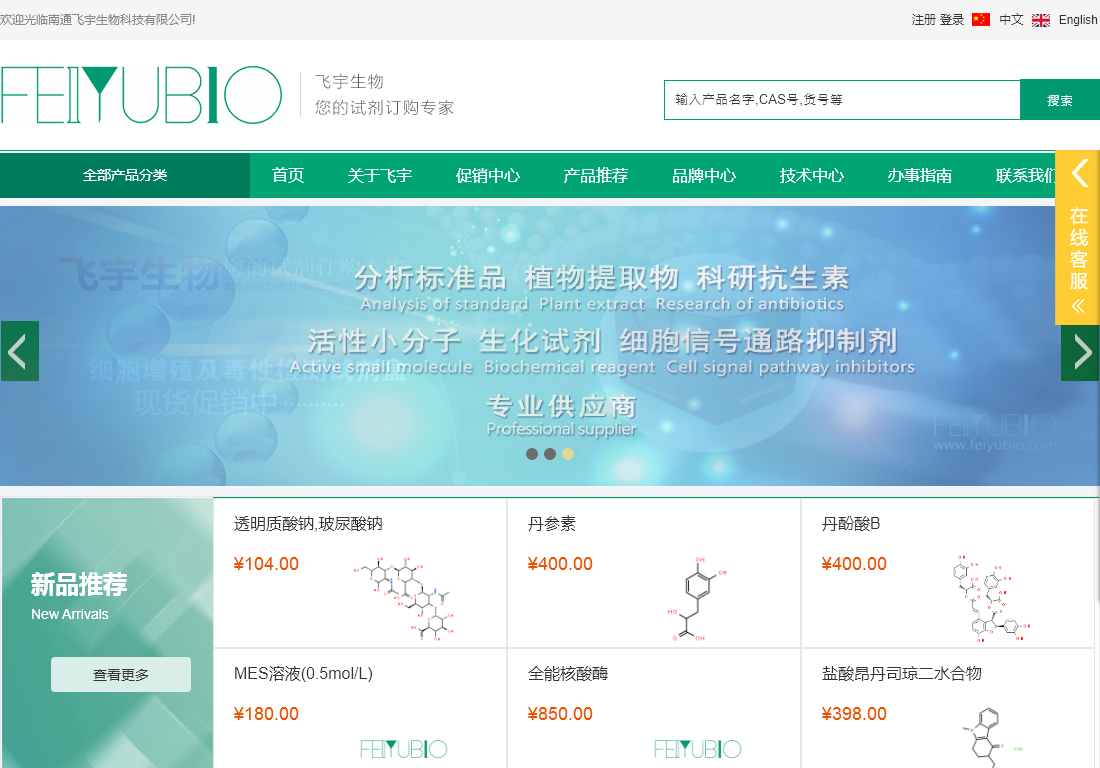Click the 盐酸昂丹司琼 molecule structure image
This screenshot has width=1100, height=768.
coord(991,737)
